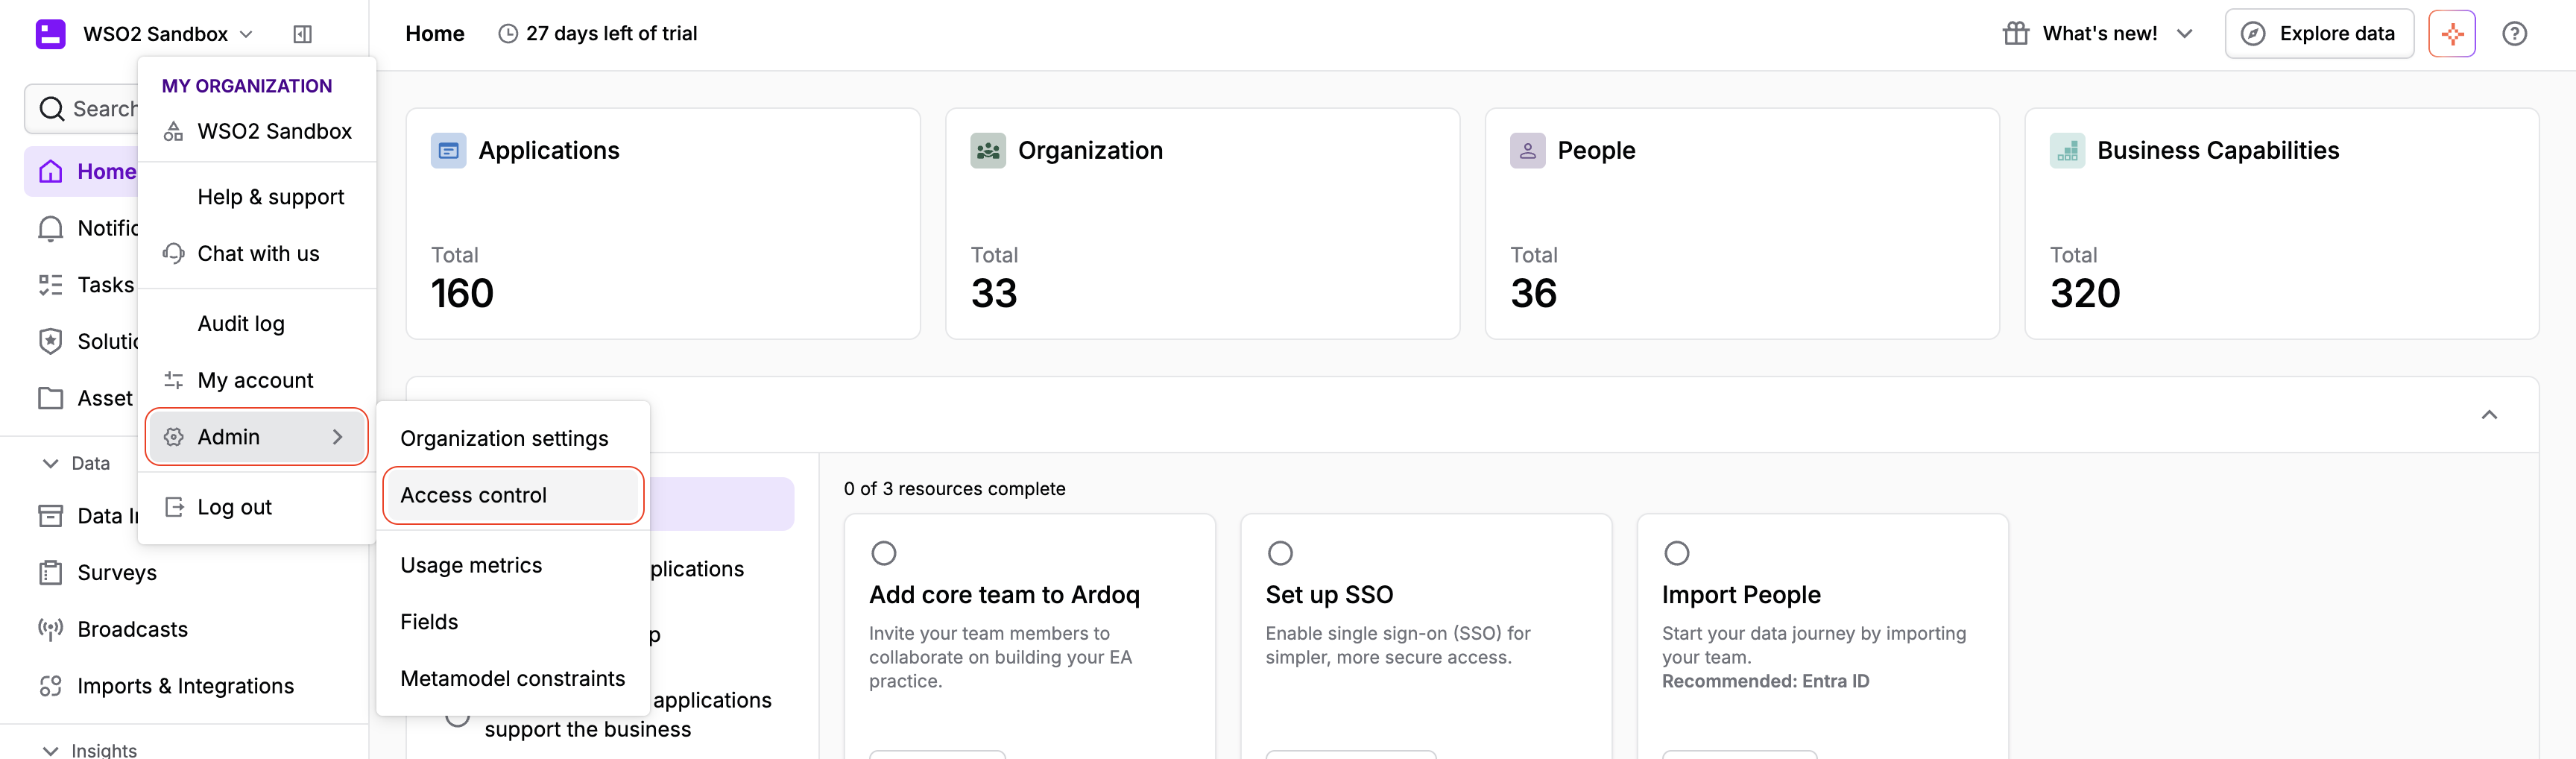Screen dimensions: 2576x759
Task: Click the Business Capabilities card icon
Action: [x=2067, y=151]
